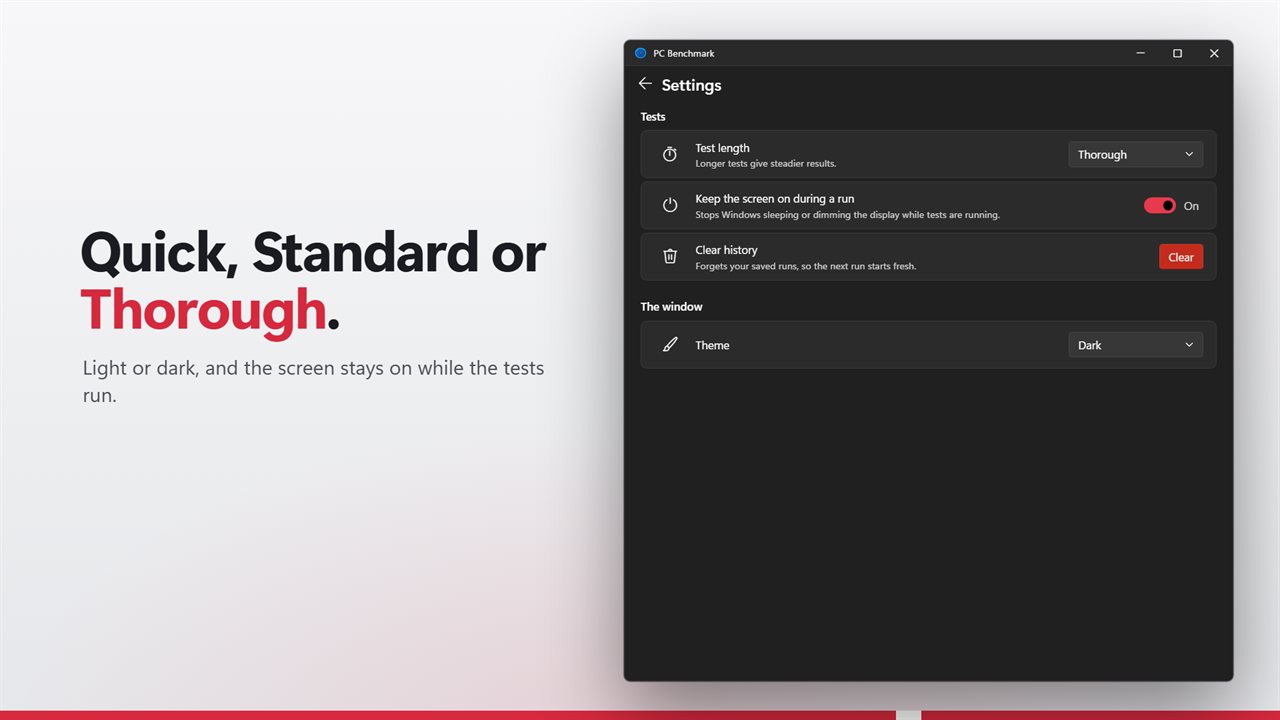This screenshot has width=1280, height=720.
Task: Click the Tests section header
Action: (653, 117)
